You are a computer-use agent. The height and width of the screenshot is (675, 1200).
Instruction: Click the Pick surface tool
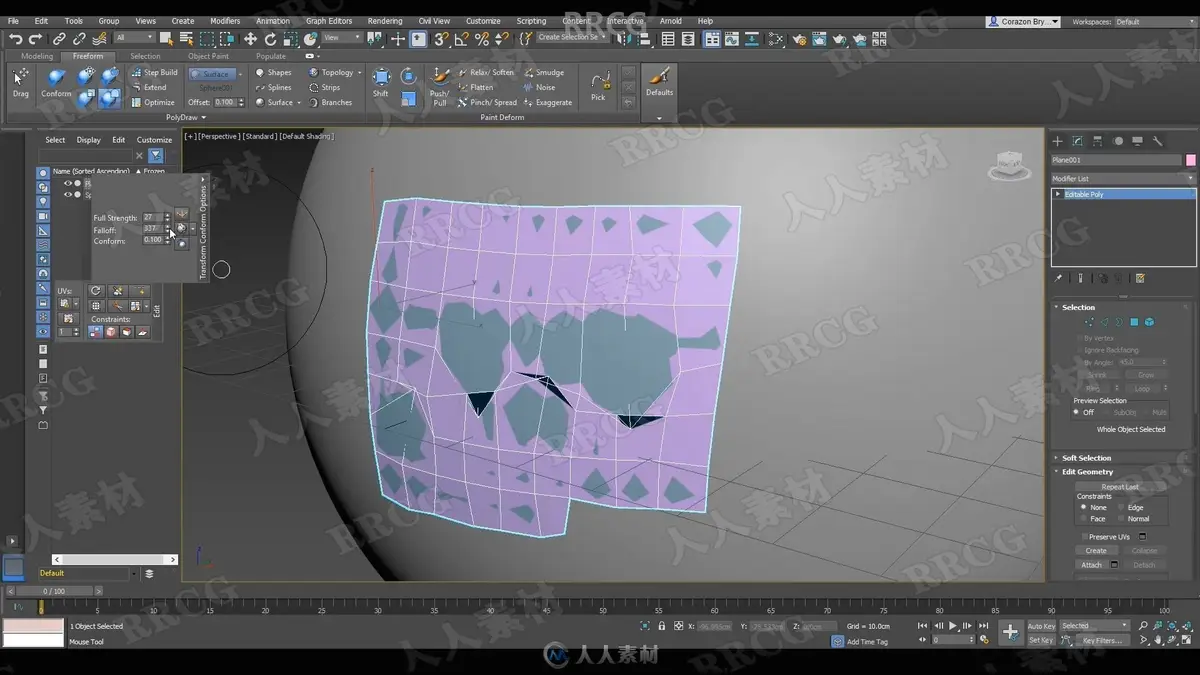(598, 85)
